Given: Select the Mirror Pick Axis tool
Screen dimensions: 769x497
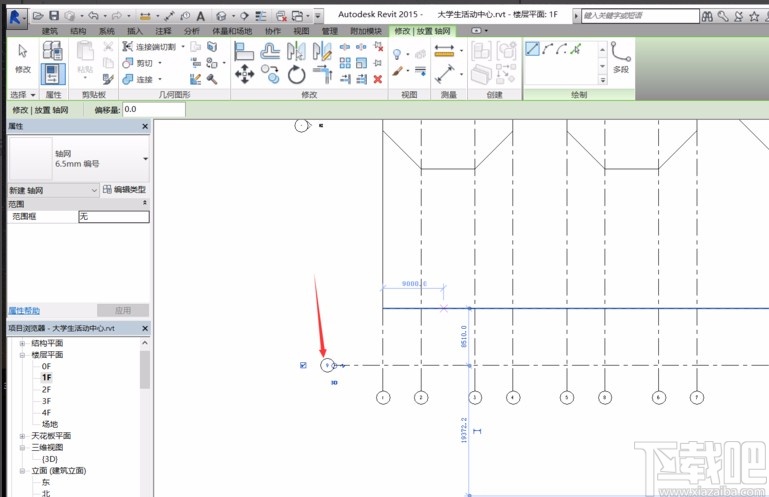Looking at the screenshot, I should coord(296,51).
